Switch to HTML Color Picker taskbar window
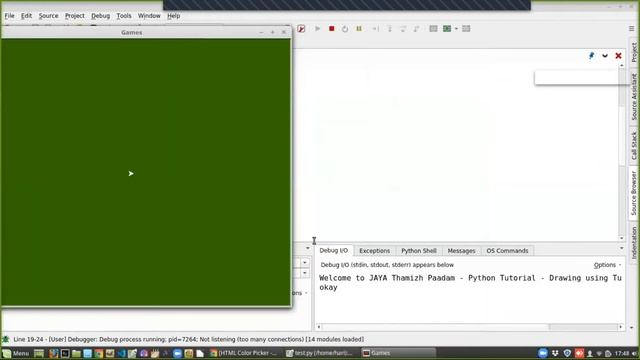The image size is (640, 360). point(244,353)
